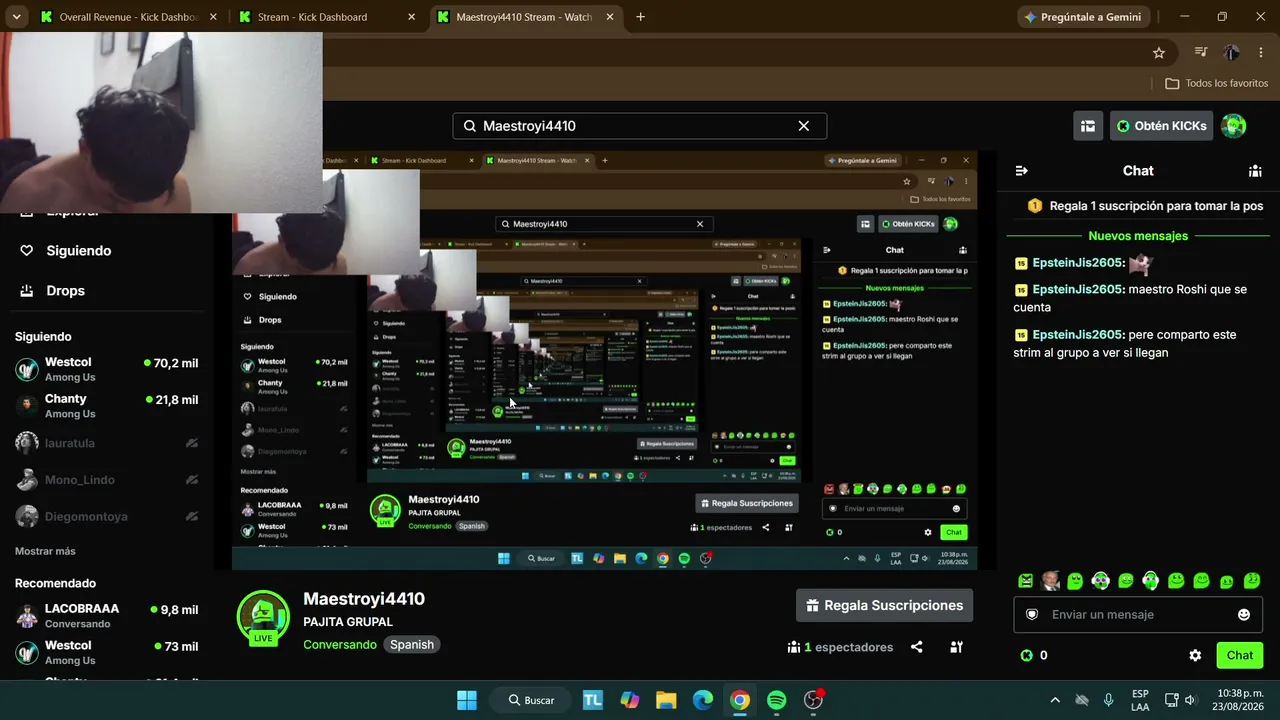This screenshot has height=720, width=1280.
Task: Open Copilot from the taskbar
Action: tap(629, 700)
